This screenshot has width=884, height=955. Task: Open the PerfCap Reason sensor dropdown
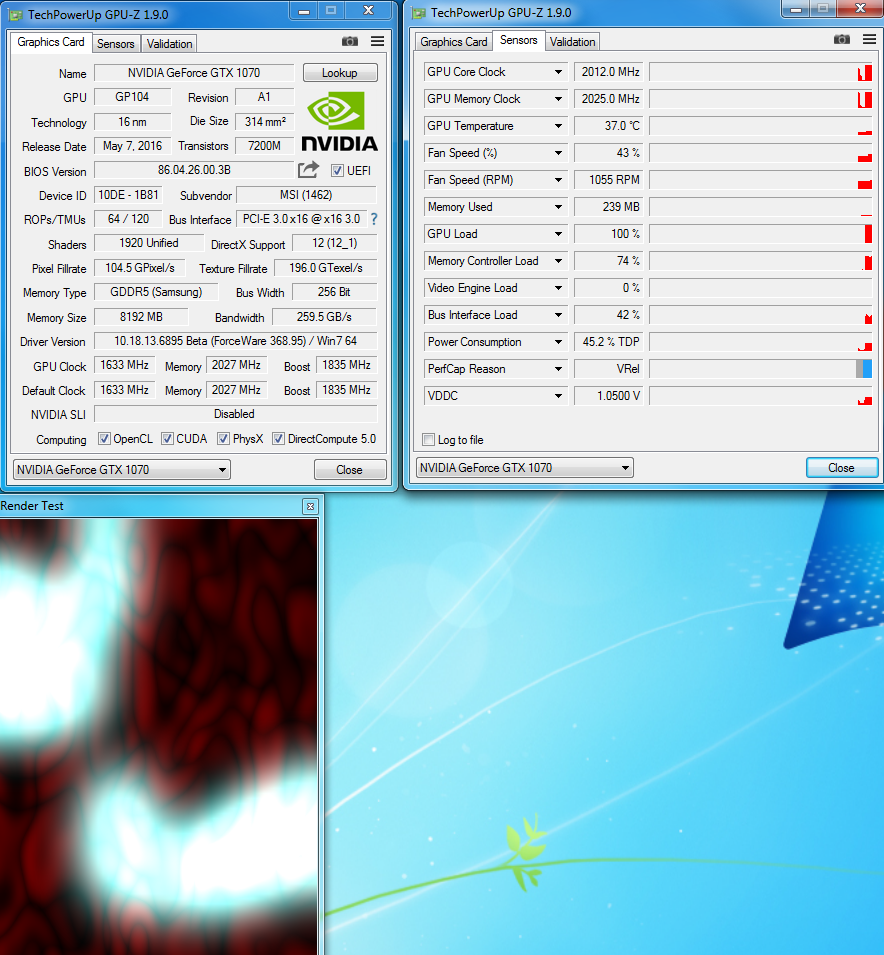point(558,369)
